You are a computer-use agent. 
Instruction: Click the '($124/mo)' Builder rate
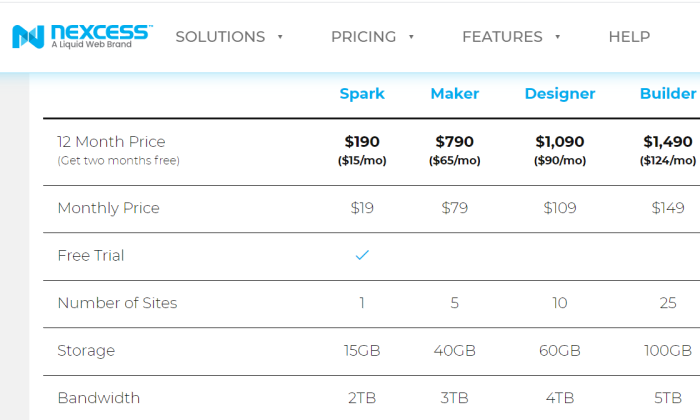pyautogui.click(x=668, y=161)
